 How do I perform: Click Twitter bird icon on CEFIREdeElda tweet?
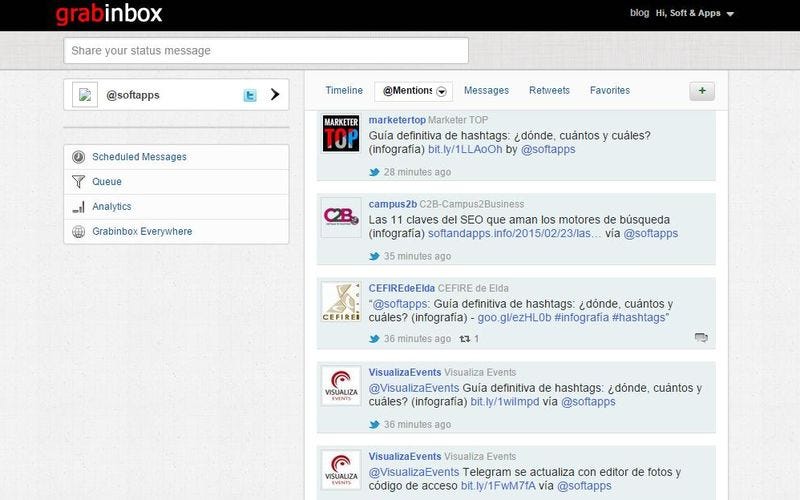point(374,339)
